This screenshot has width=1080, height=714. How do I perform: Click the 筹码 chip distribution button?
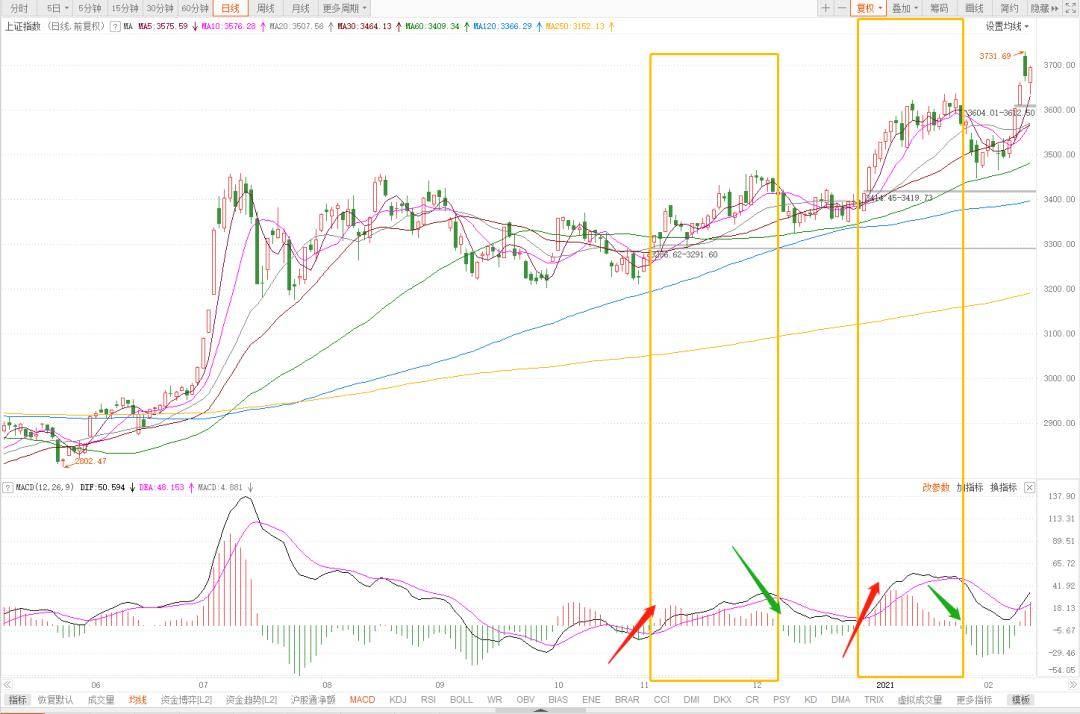pos(939,8)
